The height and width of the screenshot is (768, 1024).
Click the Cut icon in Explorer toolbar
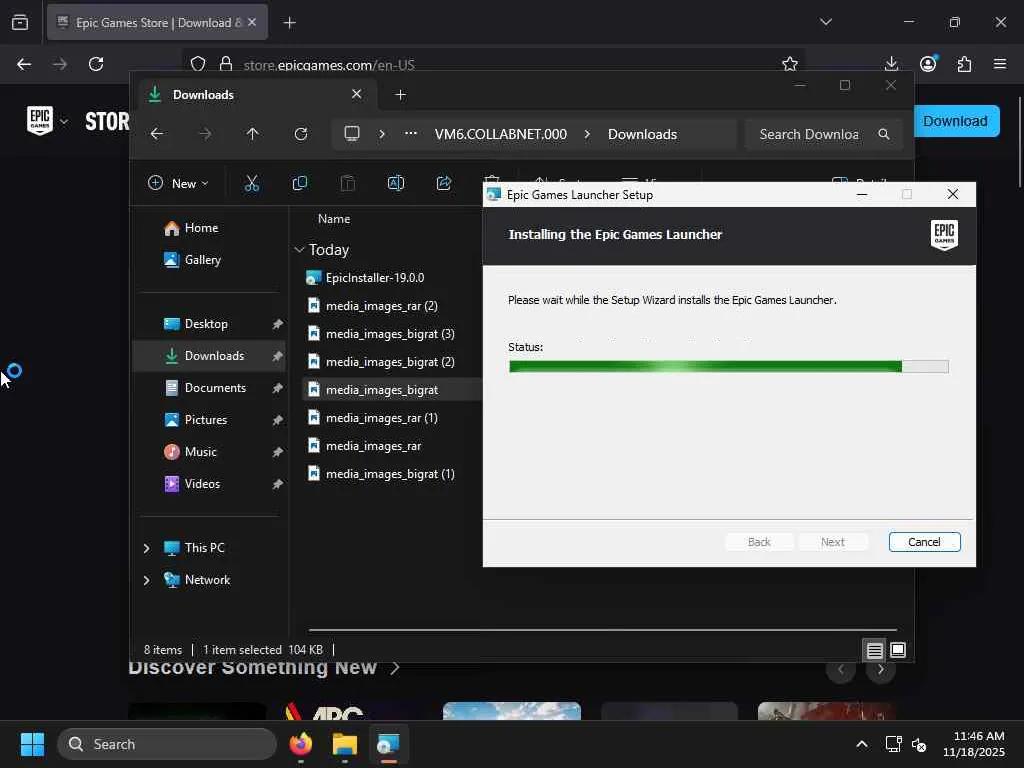(251, 184)
